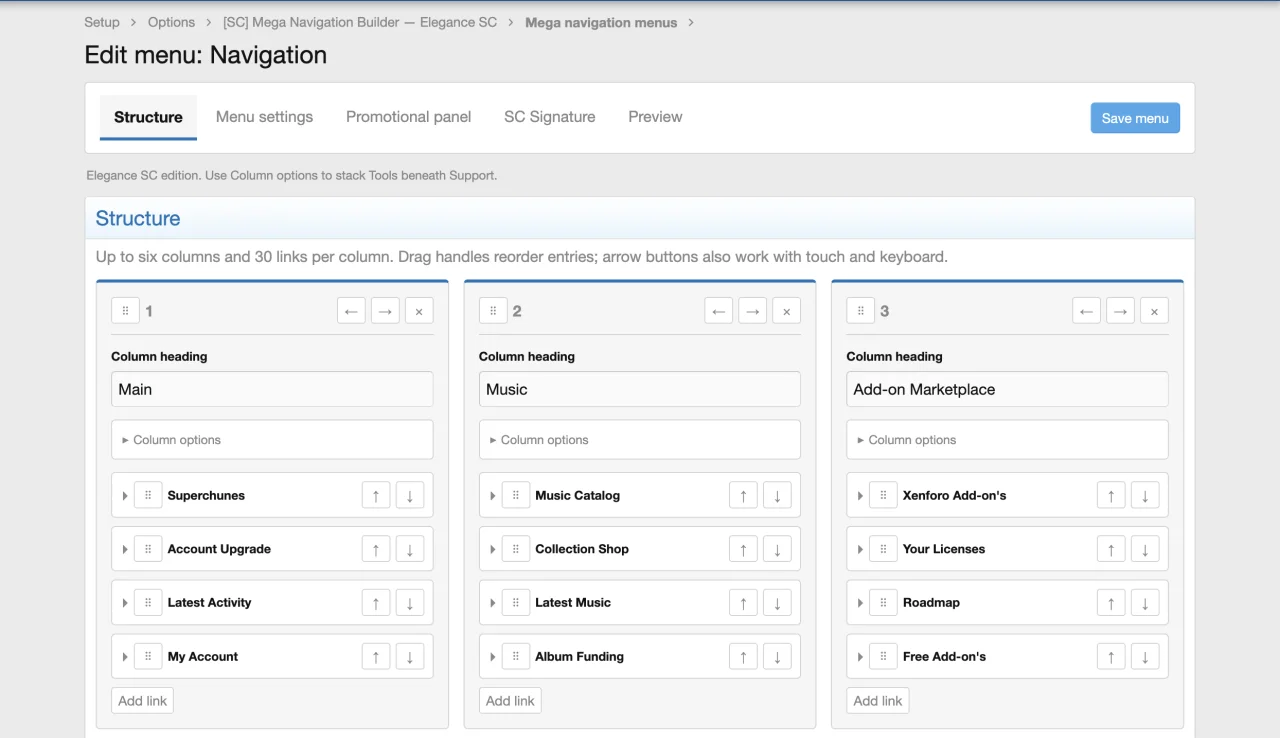This screenshot has height=738, width=1280.
Task: Expand Column options in Add-on Marketplace column
Action: pos(1007,440)
